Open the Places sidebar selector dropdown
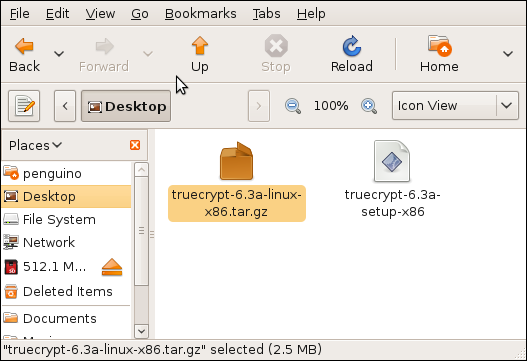The image size is (527, 361). coord(35,145)
